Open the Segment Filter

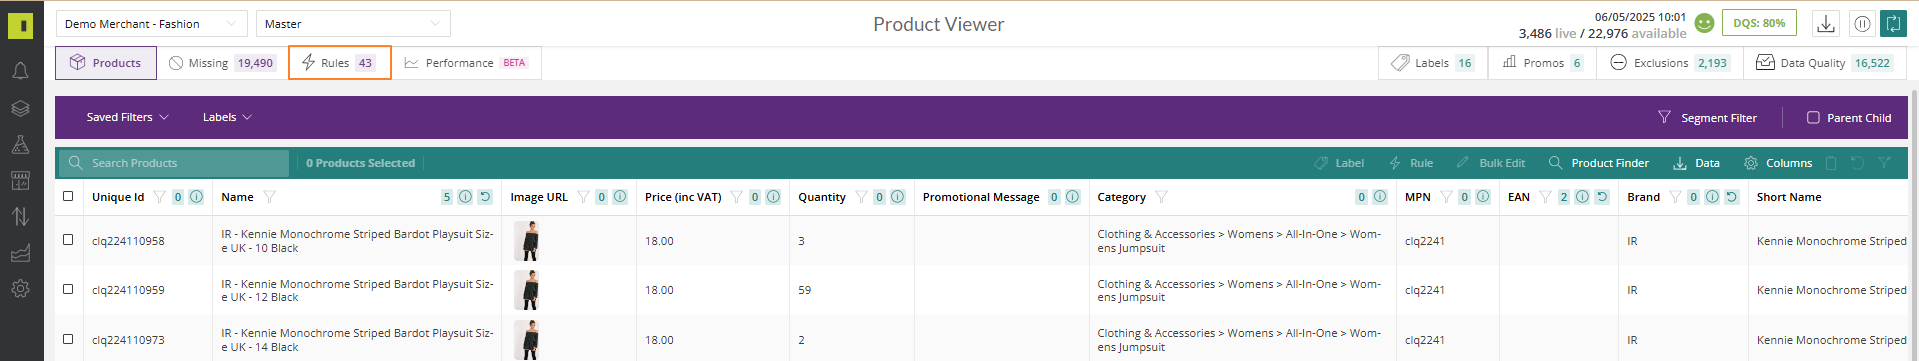pos(1707,117)
